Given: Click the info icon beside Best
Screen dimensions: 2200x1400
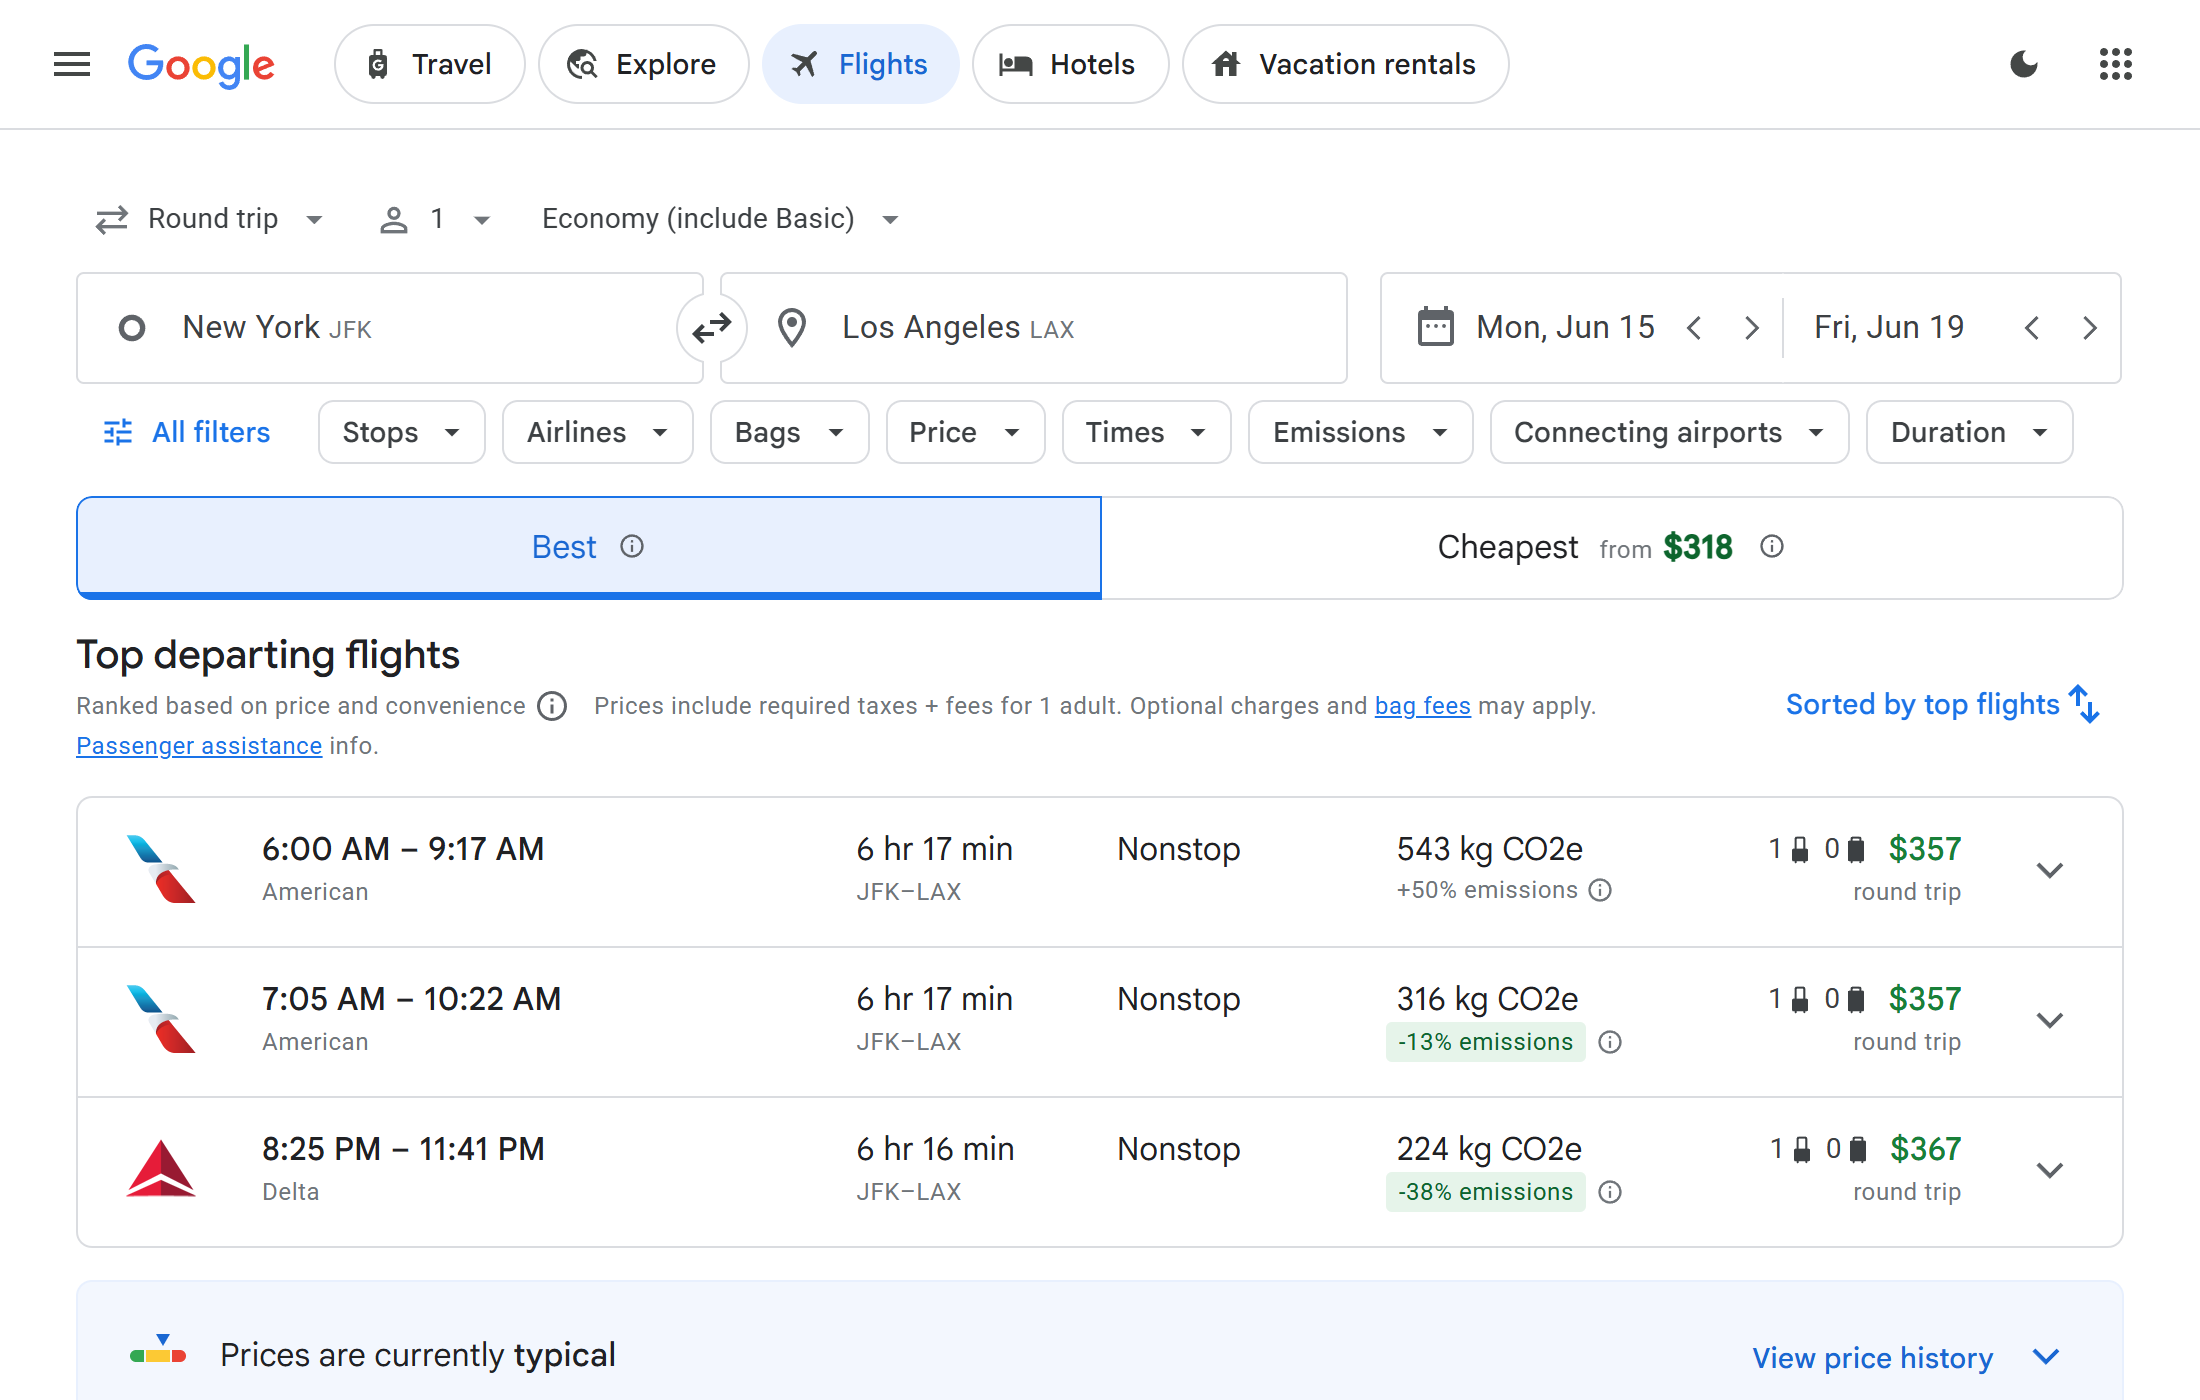Looking at the screenshot, I should click(x=632, y=546).
